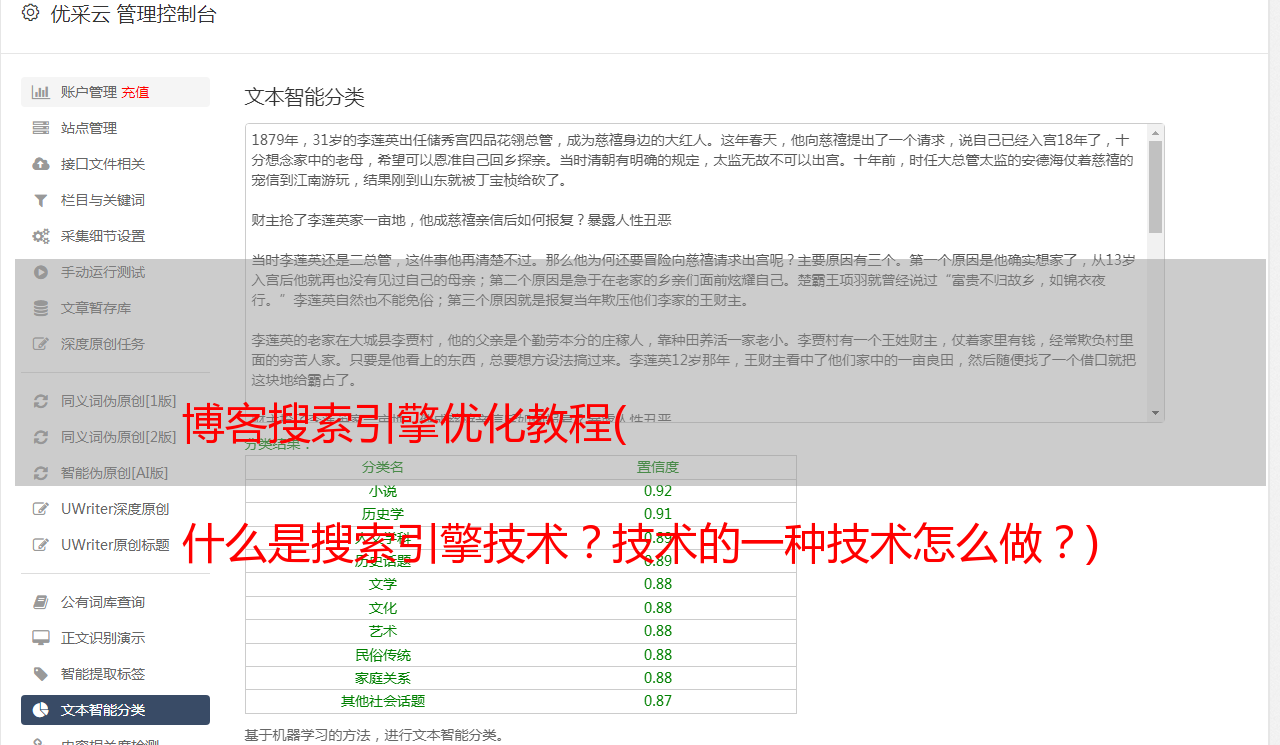
Task: Click the book icon for 公有词库查询
Action: tap(41, 602)
